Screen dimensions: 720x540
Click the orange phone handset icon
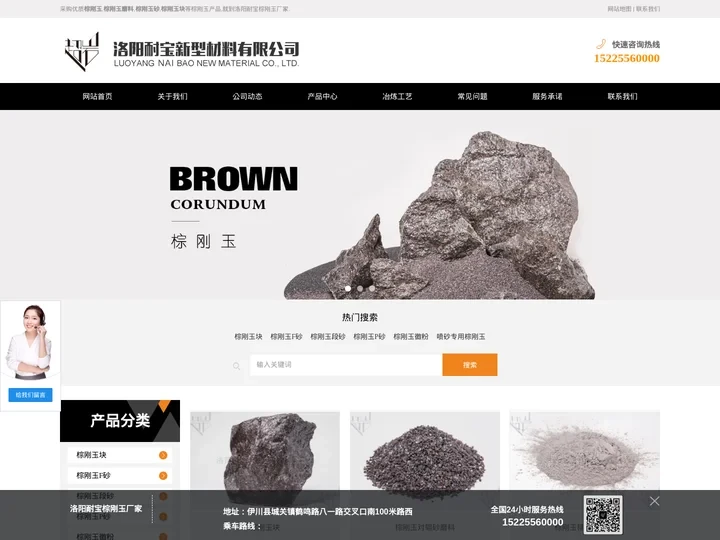pos(601,44)
